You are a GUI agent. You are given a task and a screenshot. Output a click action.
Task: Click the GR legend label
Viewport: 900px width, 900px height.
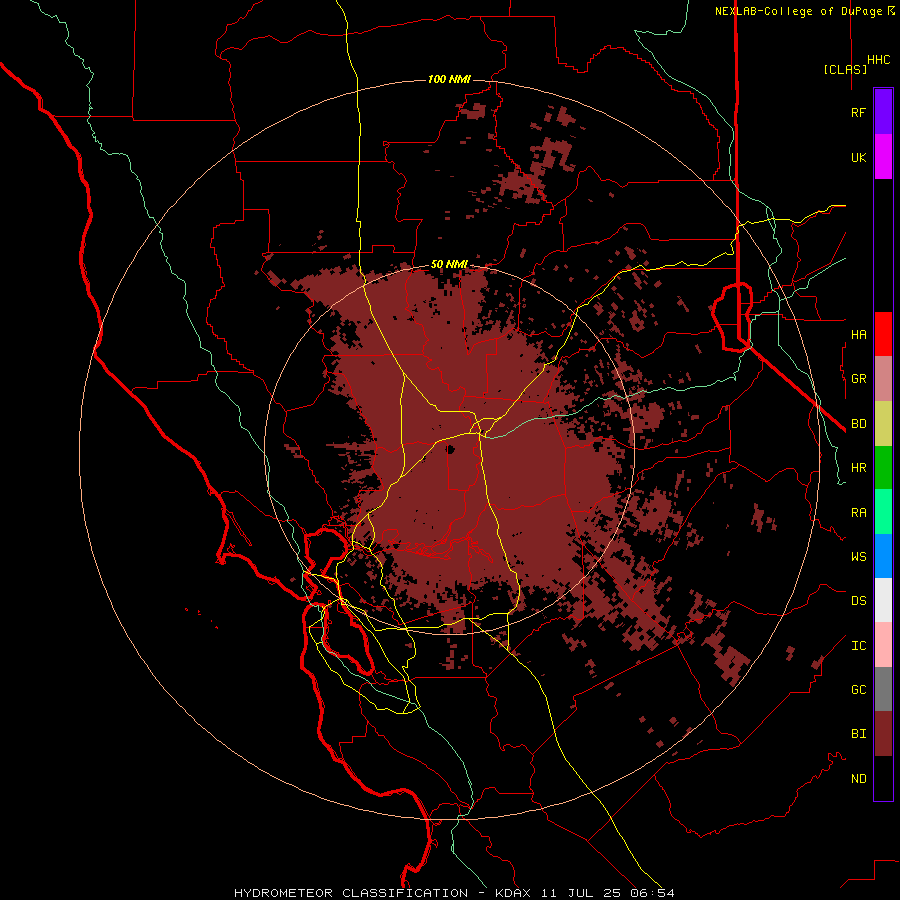point(858,379)
